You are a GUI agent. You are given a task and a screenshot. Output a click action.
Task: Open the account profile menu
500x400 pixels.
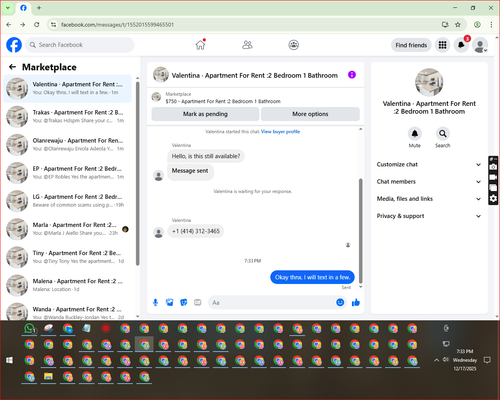(x=480, y=45)
